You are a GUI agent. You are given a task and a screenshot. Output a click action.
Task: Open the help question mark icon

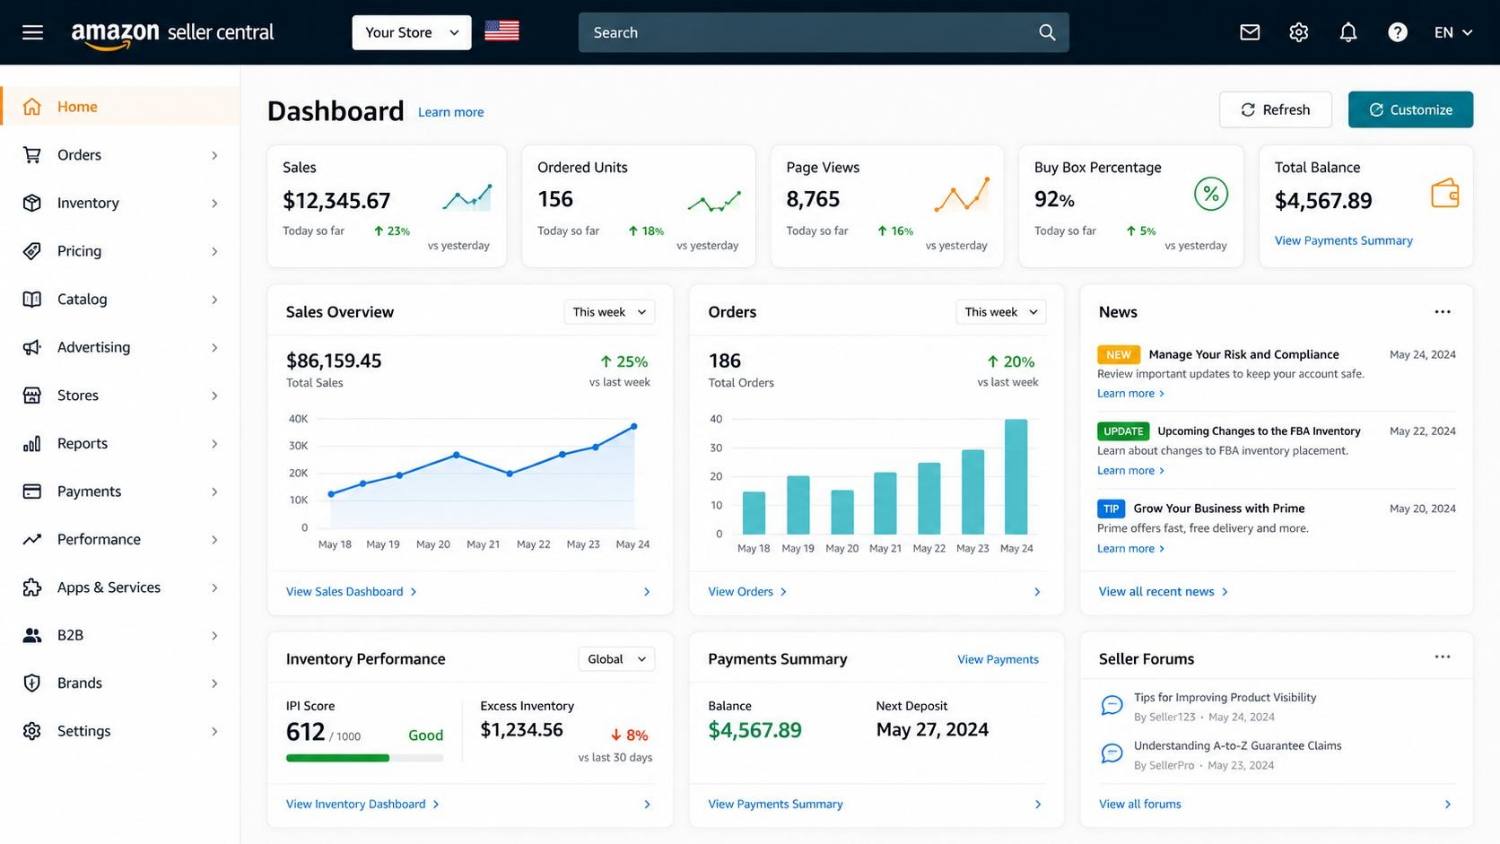pos(1398,32)
